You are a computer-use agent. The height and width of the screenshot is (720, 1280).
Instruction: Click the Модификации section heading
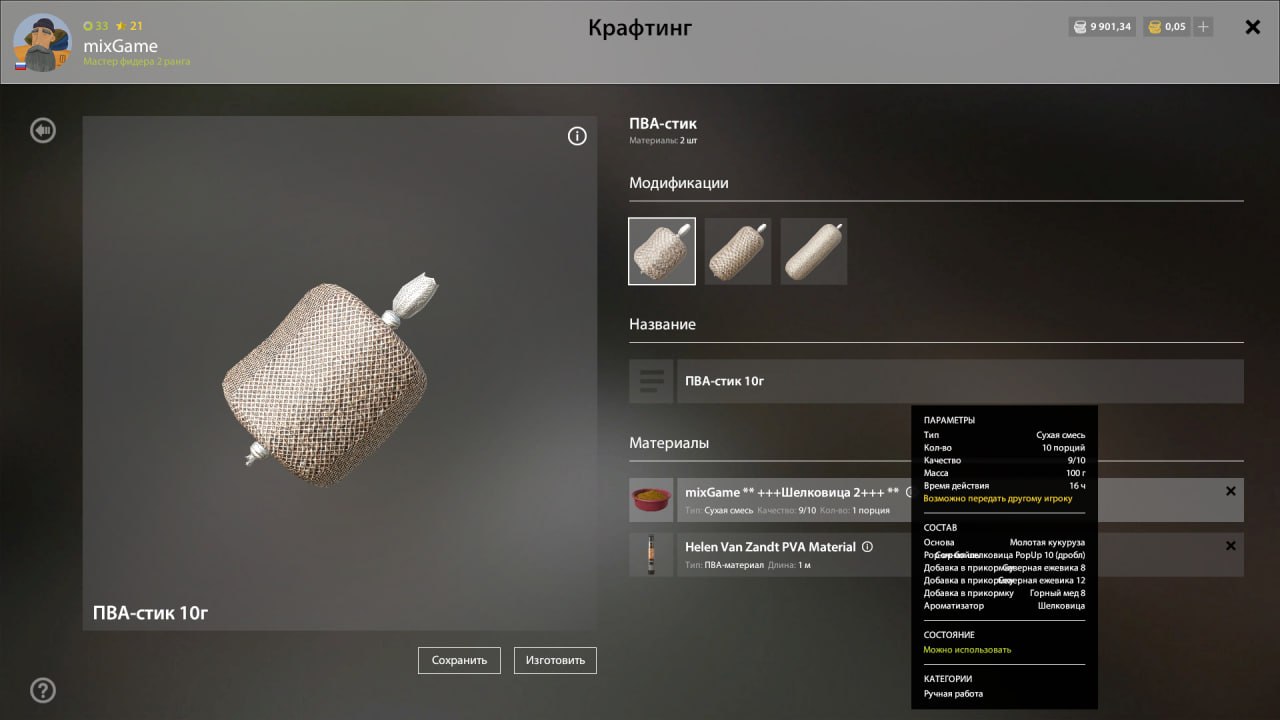679,183
